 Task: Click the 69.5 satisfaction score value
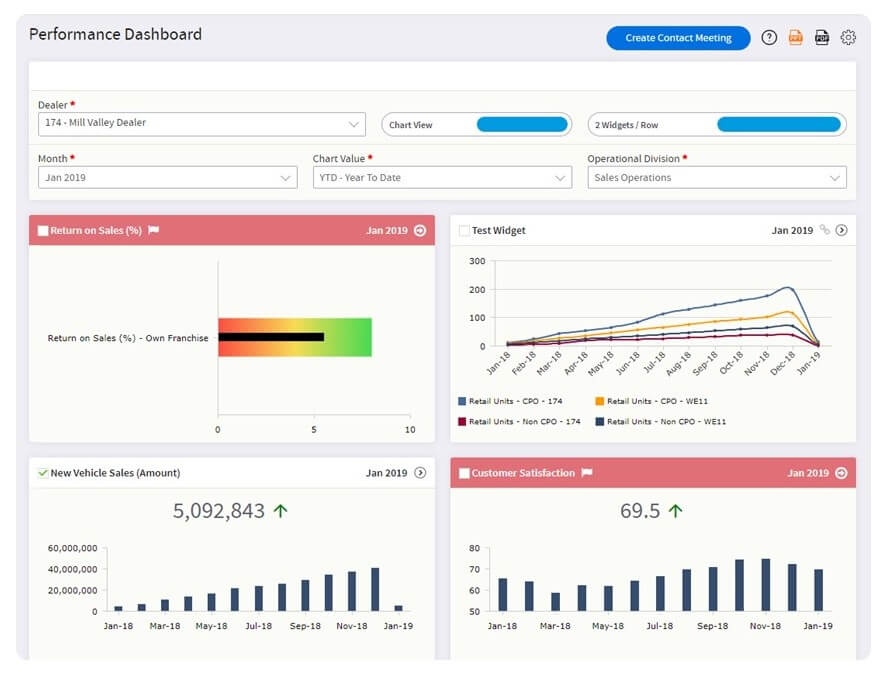click(x=640, y=511)
